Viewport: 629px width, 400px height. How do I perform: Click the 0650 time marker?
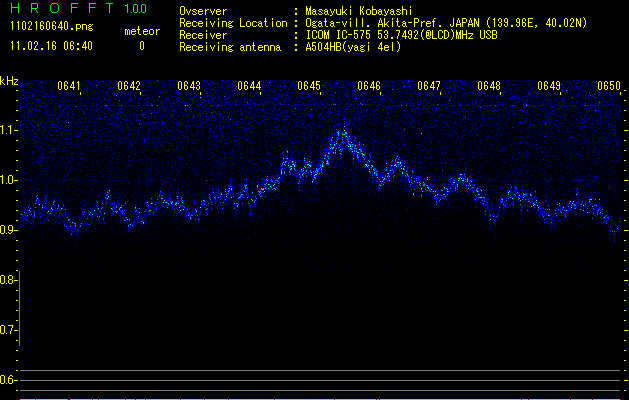point(609,86)
